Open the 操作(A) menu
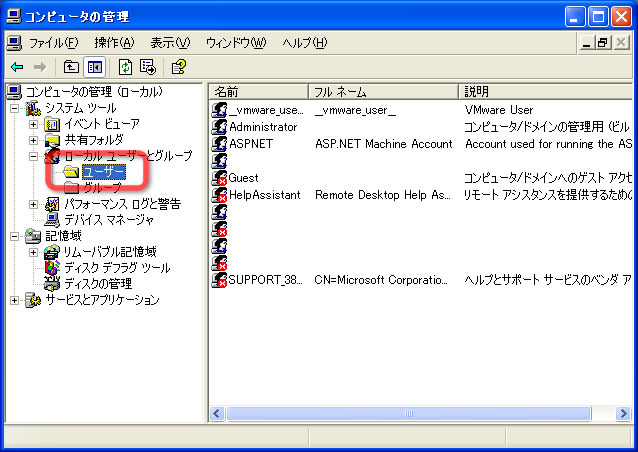Screen dimensions: 638x452 point(114,43)
